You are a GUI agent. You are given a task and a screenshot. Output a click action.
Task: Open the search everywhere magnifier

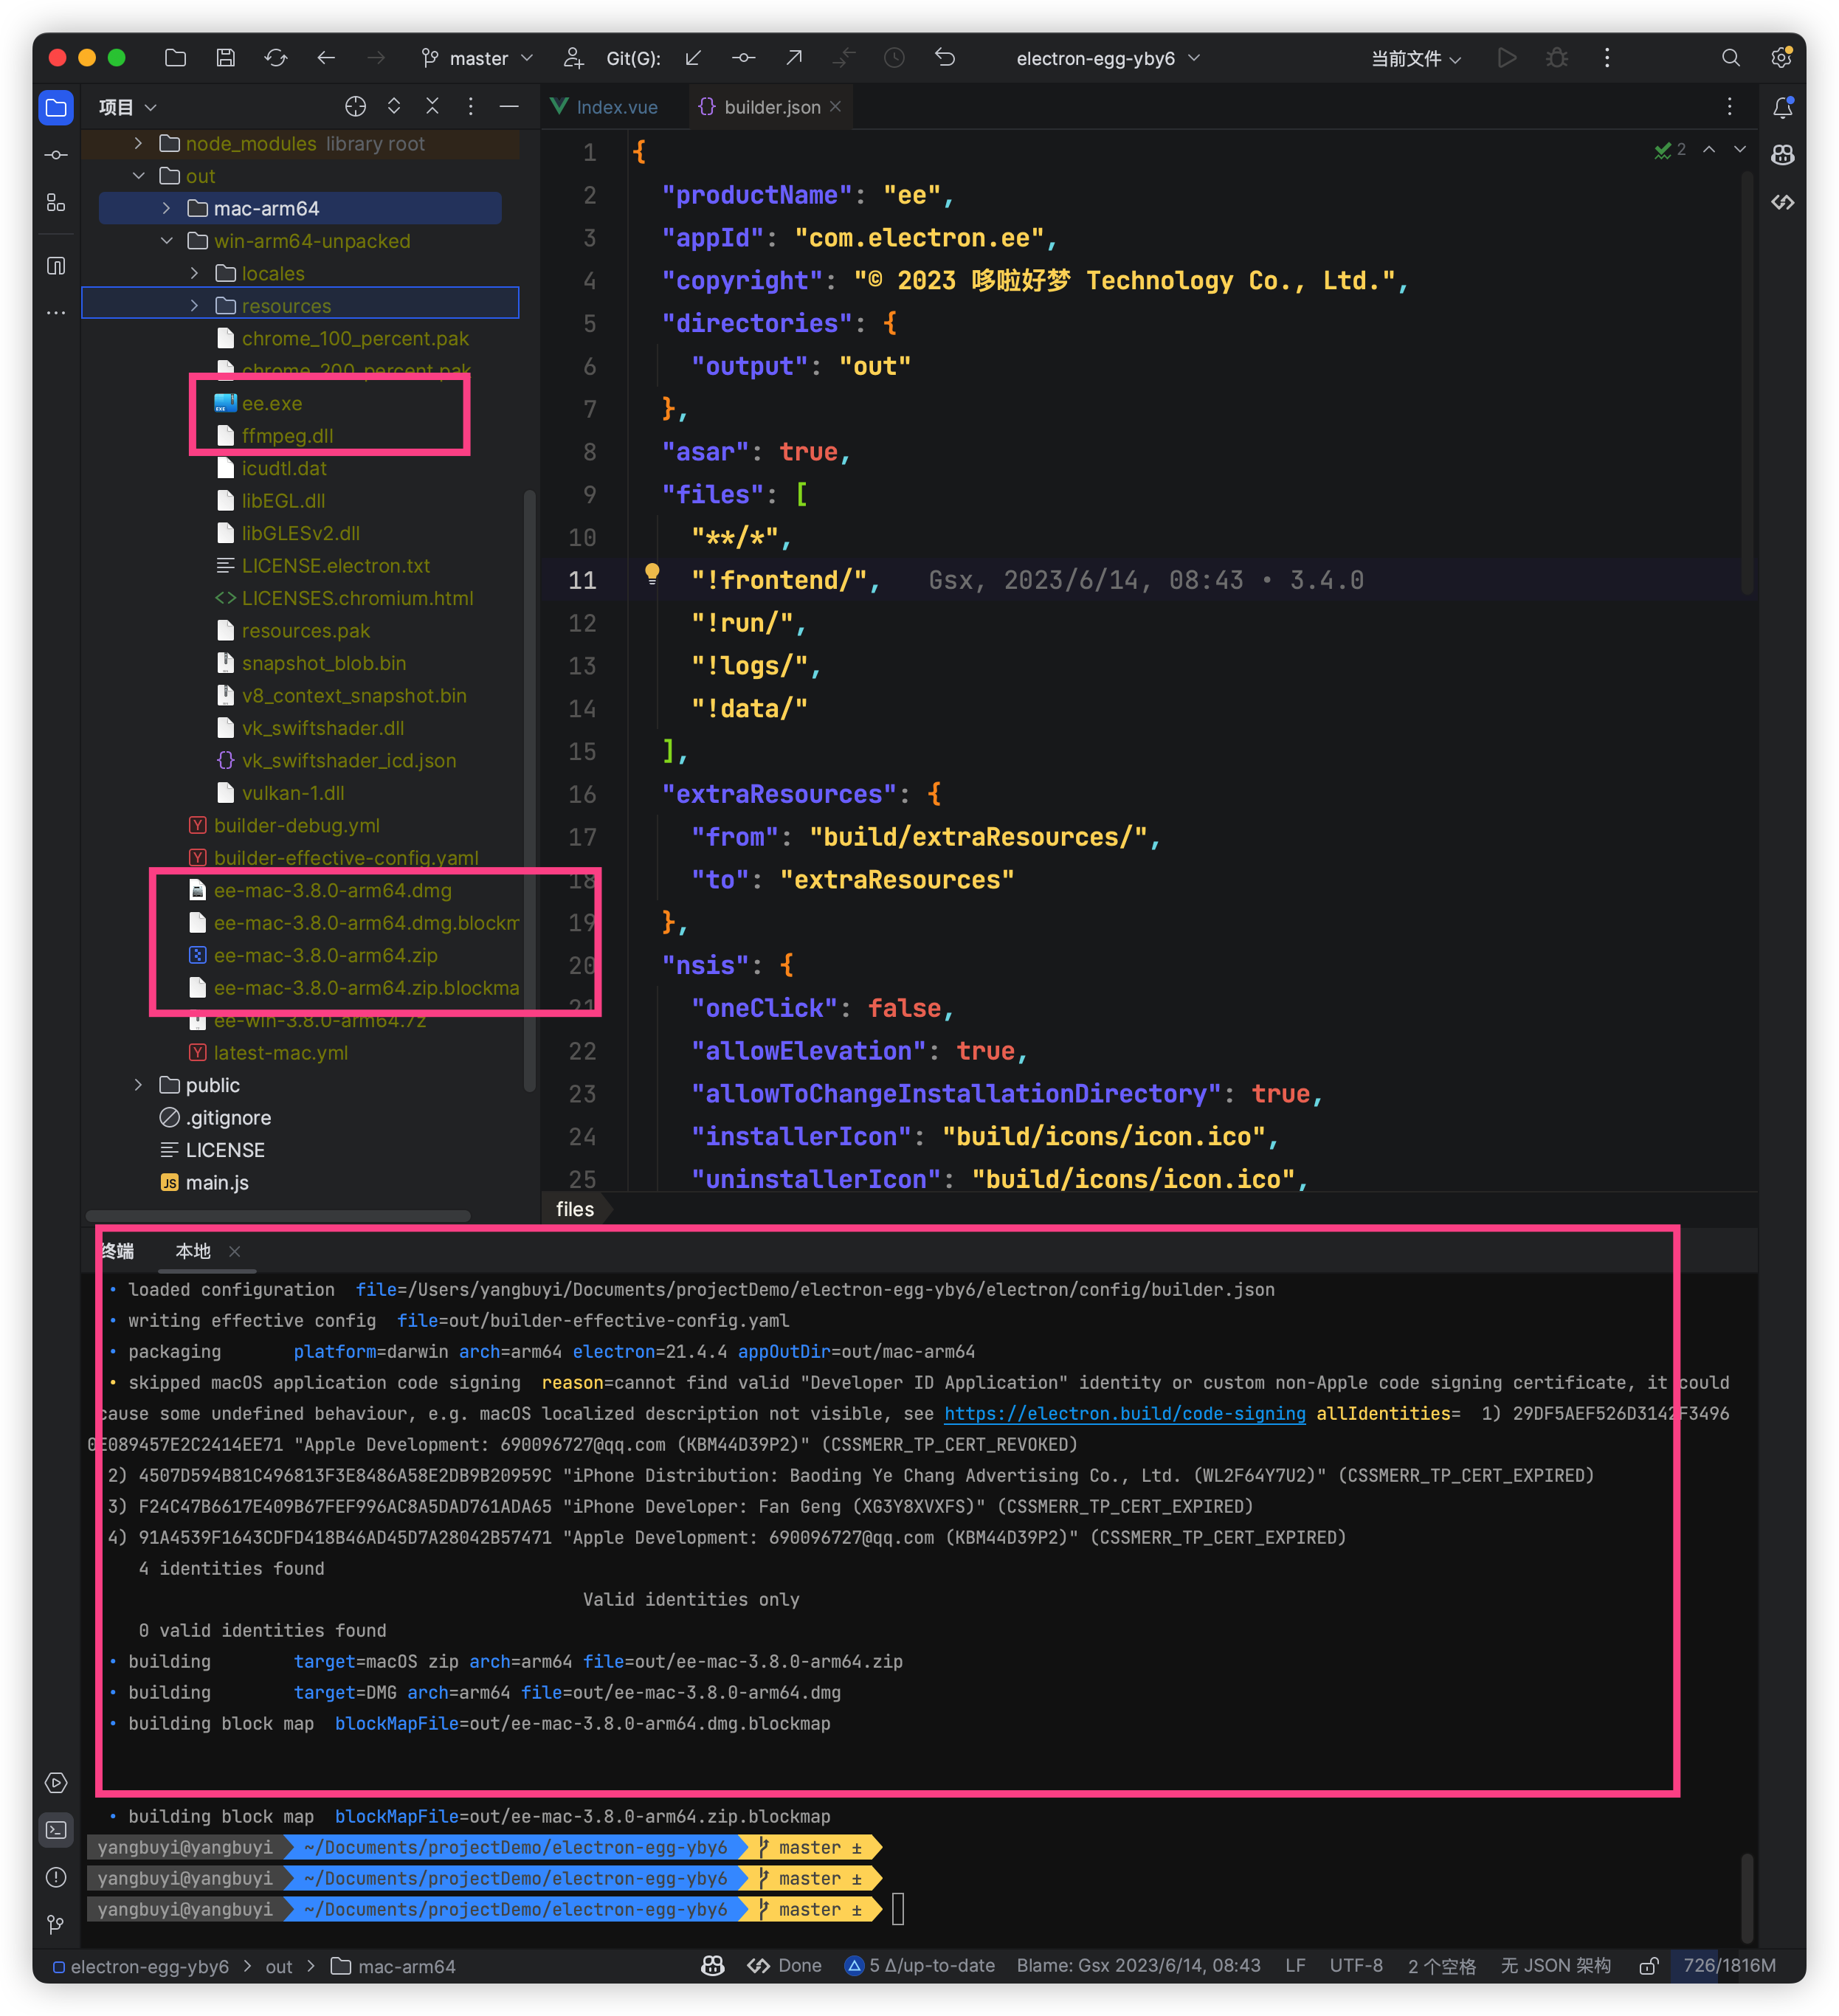click(1731, 58)
